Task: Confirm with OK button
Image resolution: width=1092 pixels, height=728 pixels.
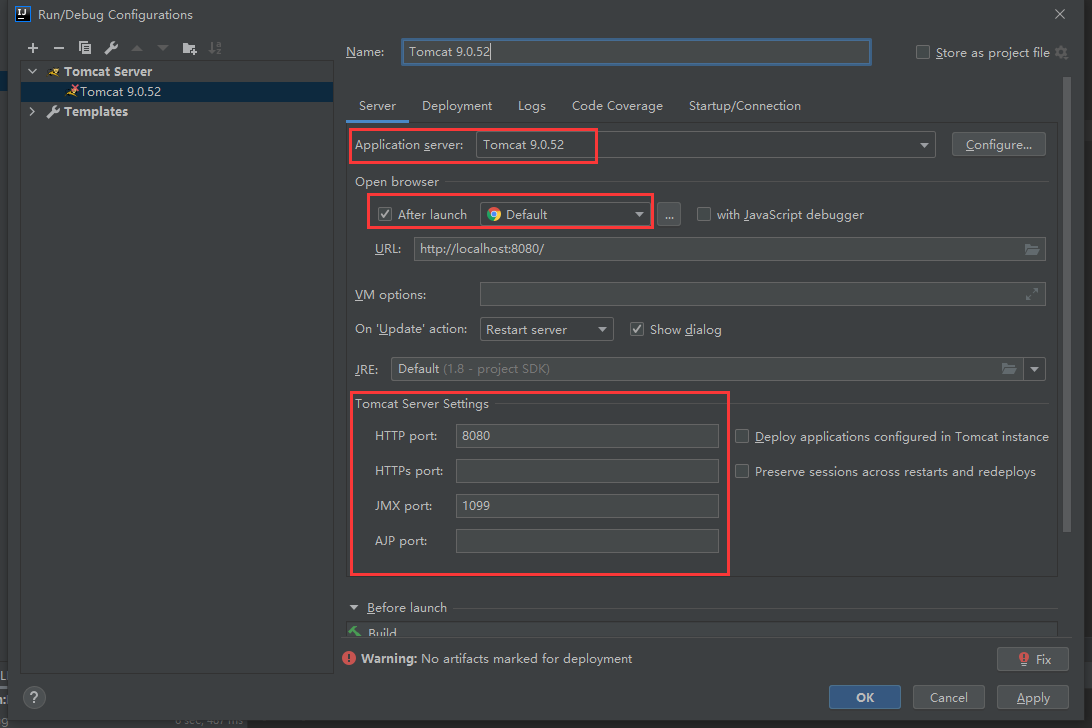Action: click(865, 697)
